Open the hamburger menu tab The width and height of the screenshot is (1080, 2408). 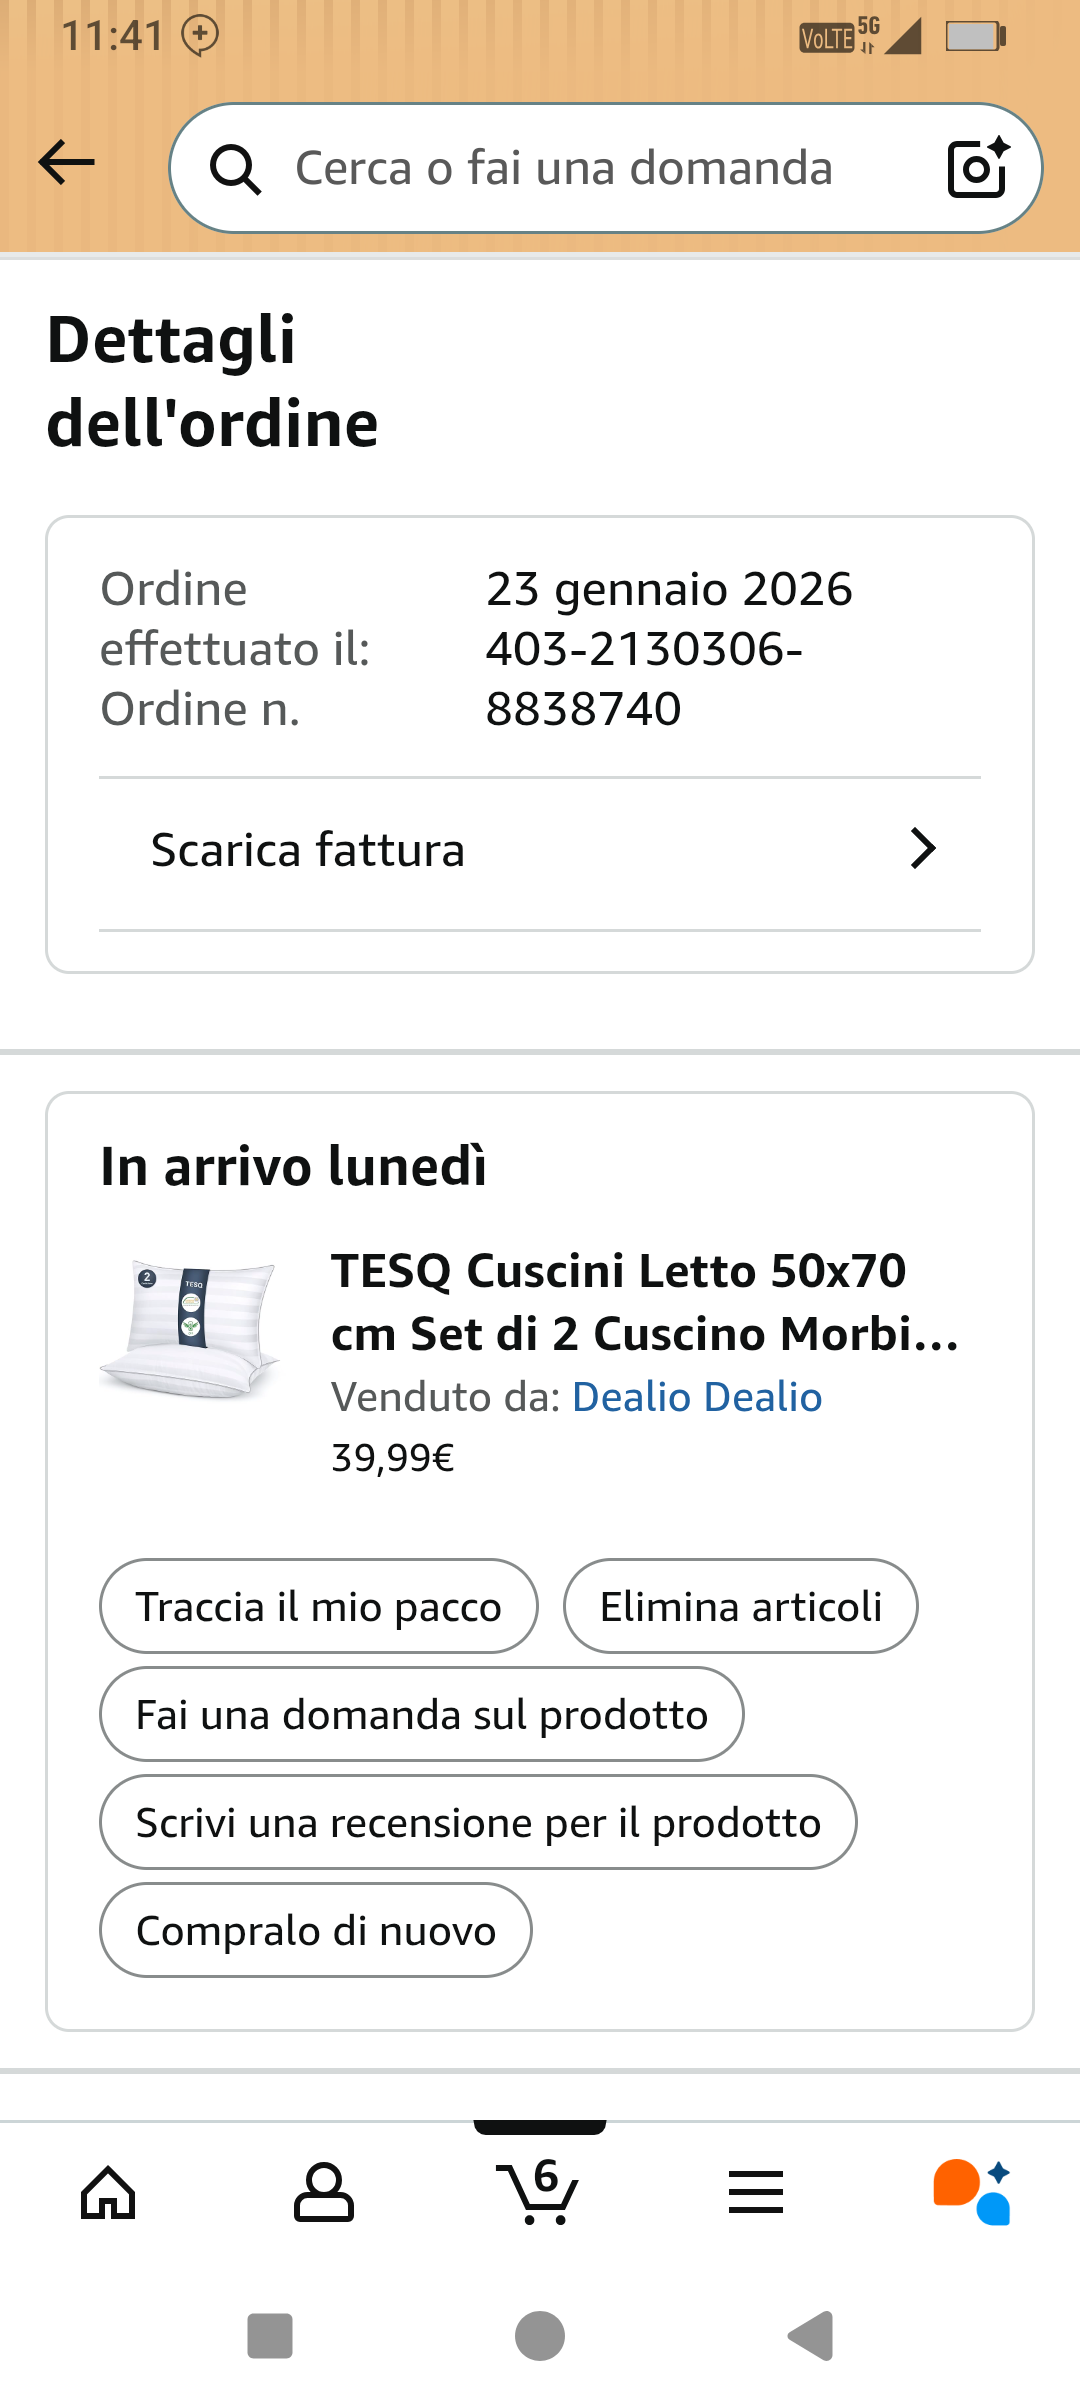(x=756, y=2193)
